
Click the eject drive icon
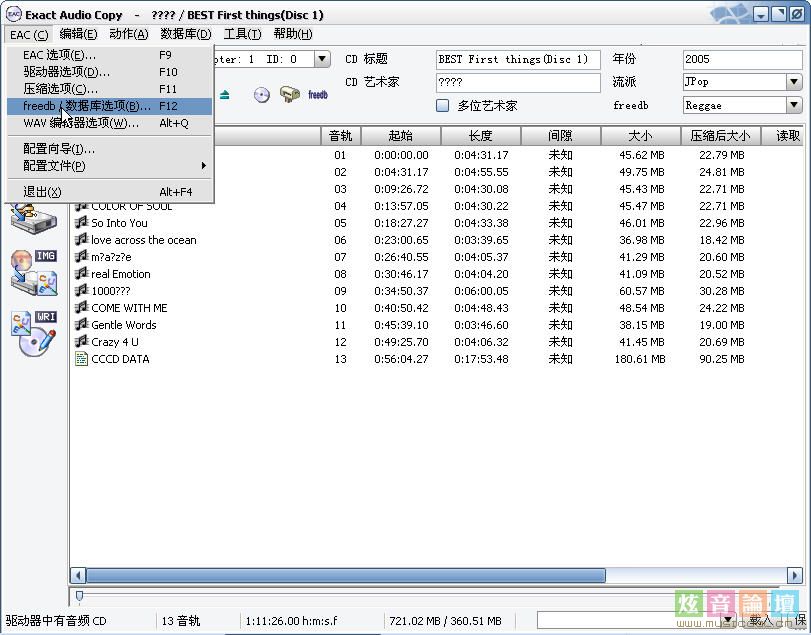point(224,95)
